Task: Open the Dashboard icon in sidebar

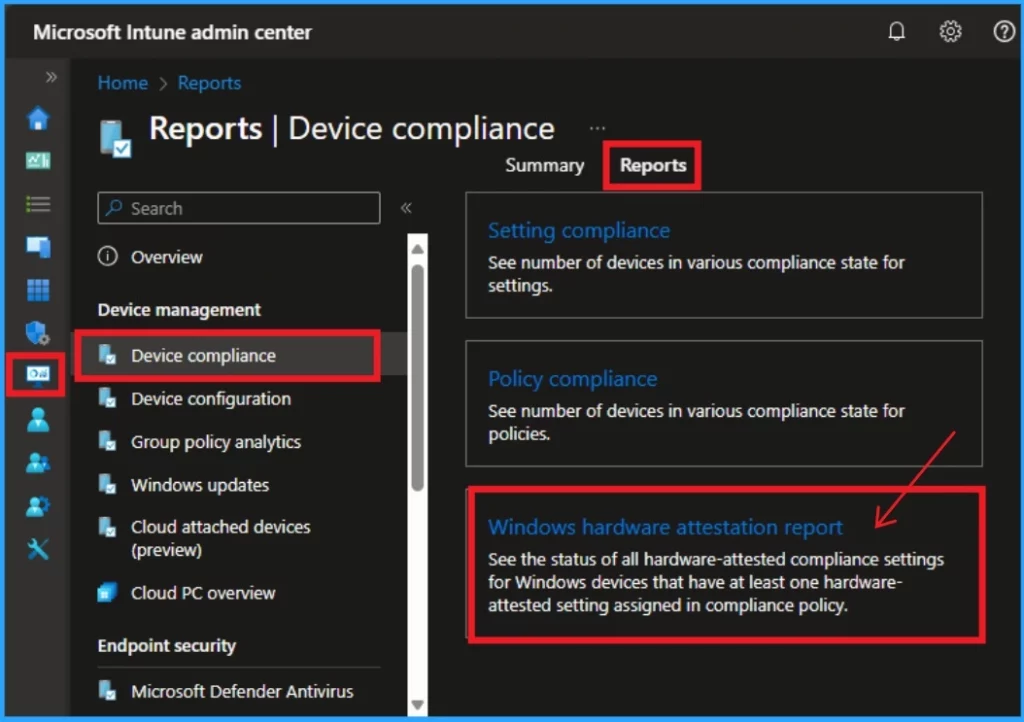Action: pos(38,161)
